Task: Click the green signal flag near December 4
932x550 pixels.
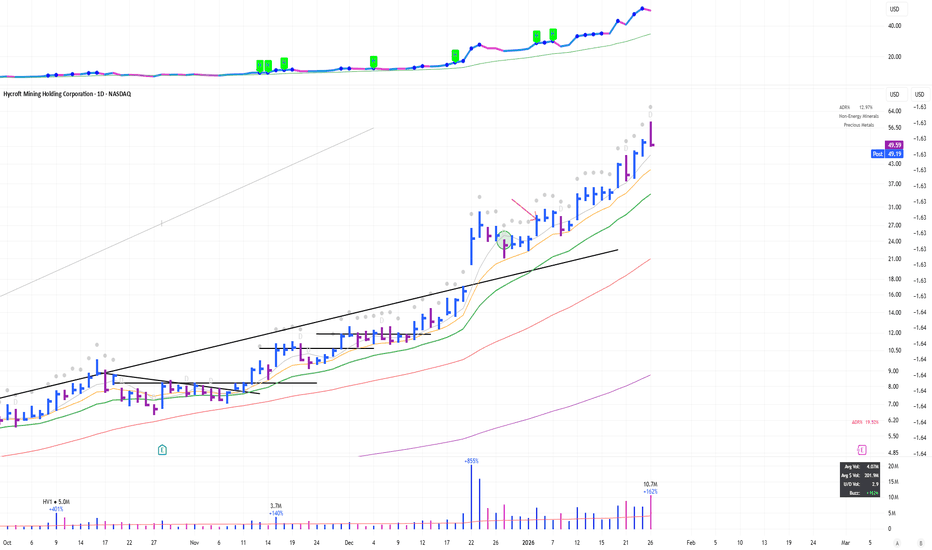Action: click(374, 61)
